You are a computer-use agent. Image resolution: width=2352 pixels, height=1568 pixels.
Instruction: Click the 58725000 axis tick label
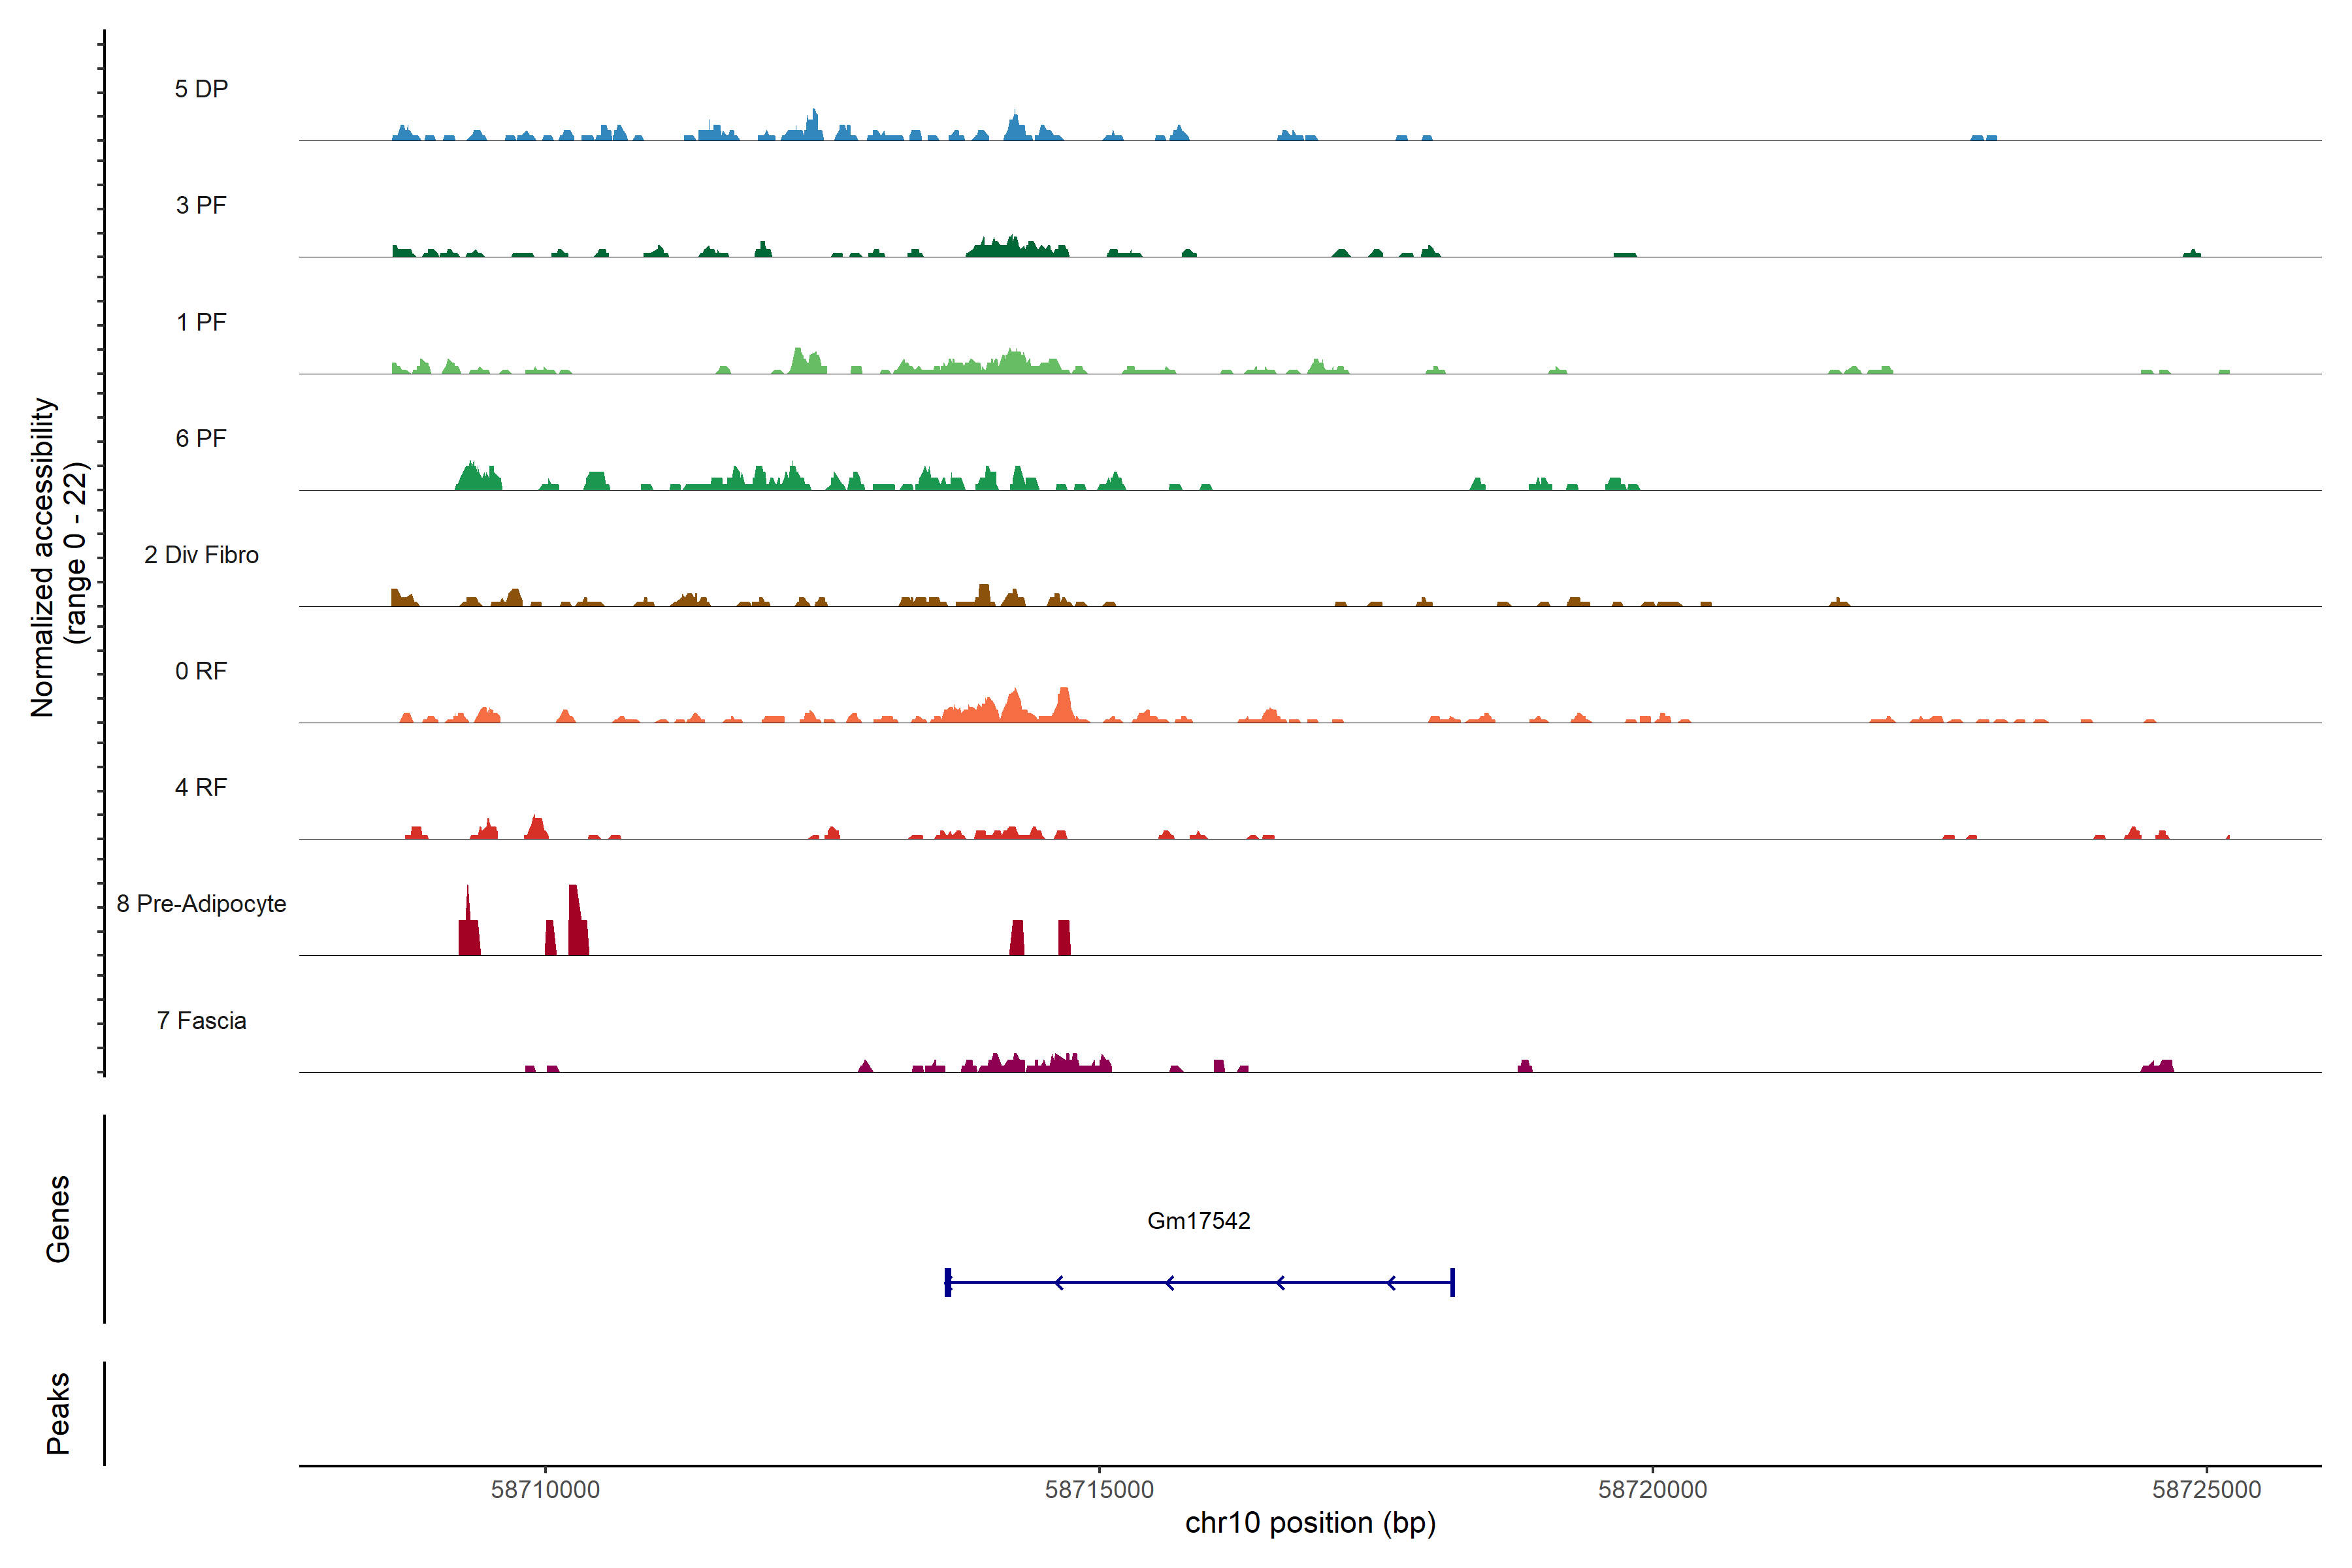(x=2206, y=1489)
